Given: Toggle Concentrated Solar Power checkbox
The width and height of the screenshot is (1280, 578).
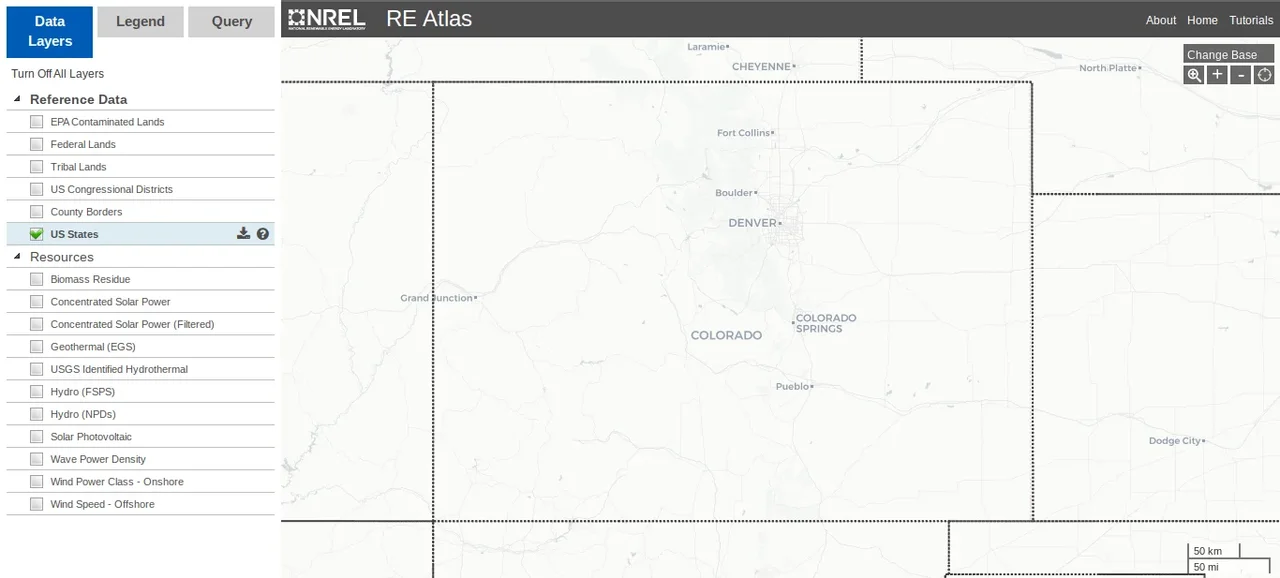Looking at the screenshot, I should [x=37, y=302].
